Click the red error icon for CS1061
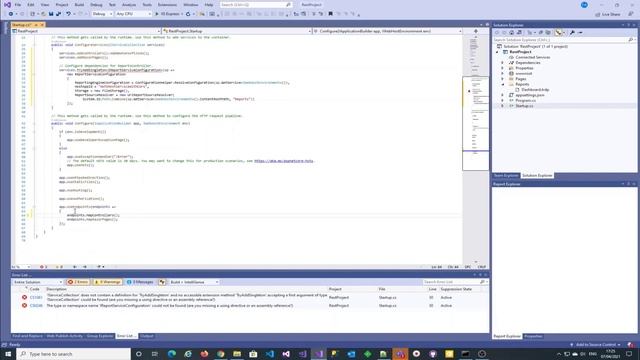Image resolution: width=640 pixels, height=360 pixels. tap(24, 298)
